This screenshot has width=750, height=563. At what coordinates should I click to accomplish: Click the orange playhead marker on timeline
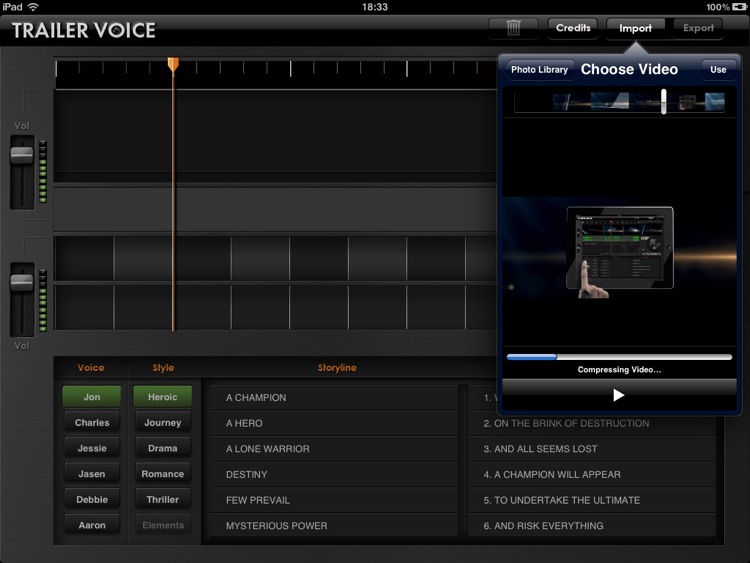coord(173,65)
